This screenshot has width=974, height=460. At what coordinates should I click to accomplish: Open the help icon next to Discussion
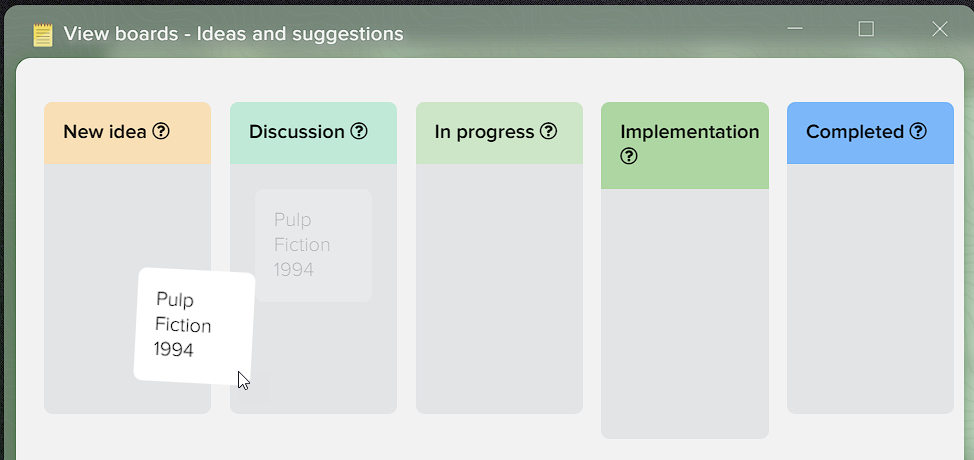359,131
